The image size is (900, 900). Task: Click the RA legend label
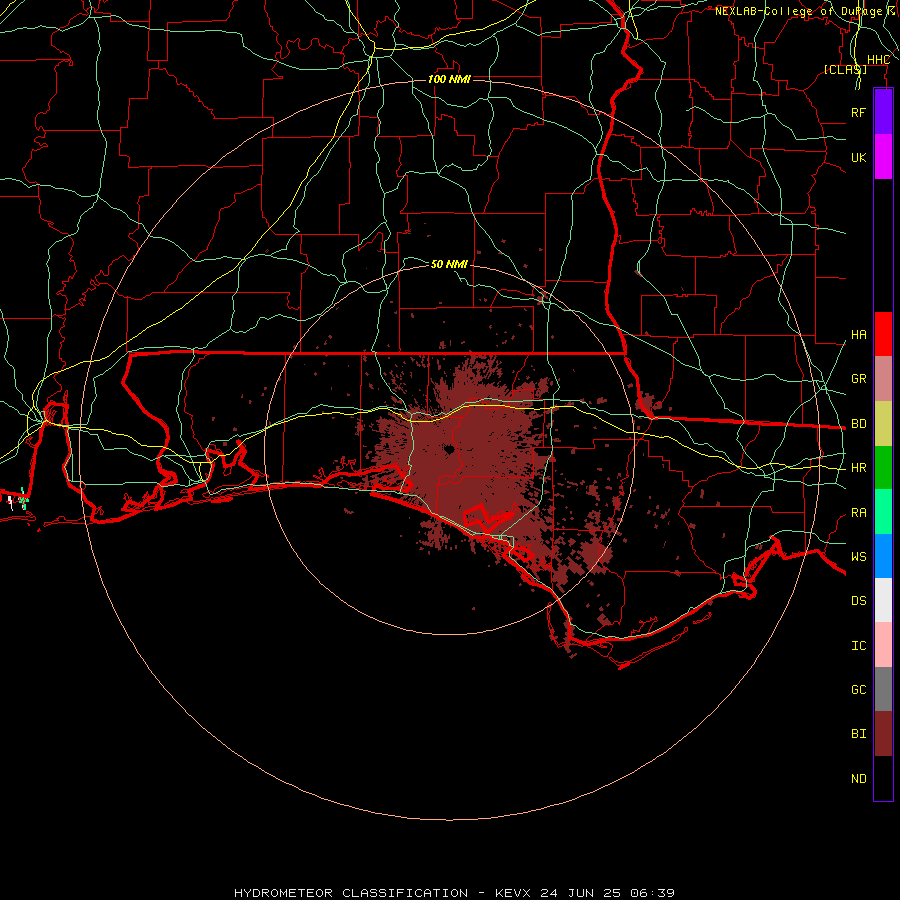click(858, 513)
